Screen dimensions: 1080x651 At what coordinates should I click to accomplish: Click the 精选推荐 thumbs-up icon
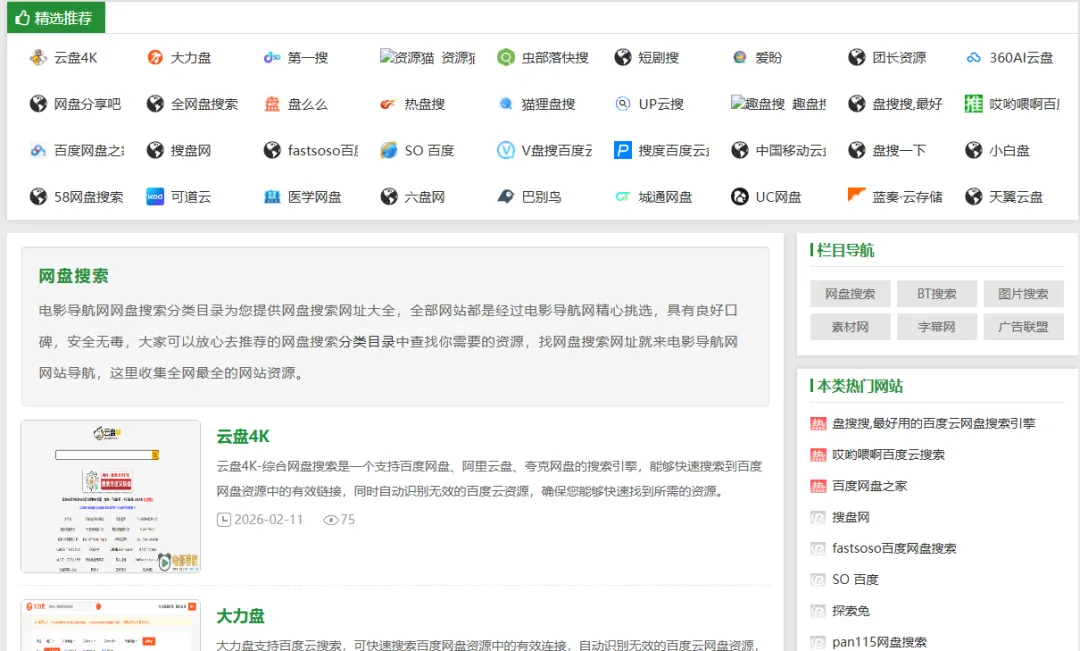click(23, 18)
